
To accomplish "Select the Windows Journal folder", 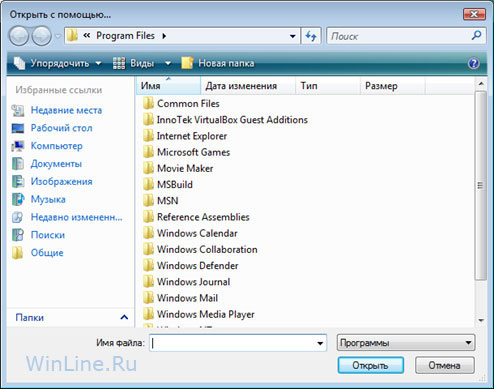I will point(187,282).
